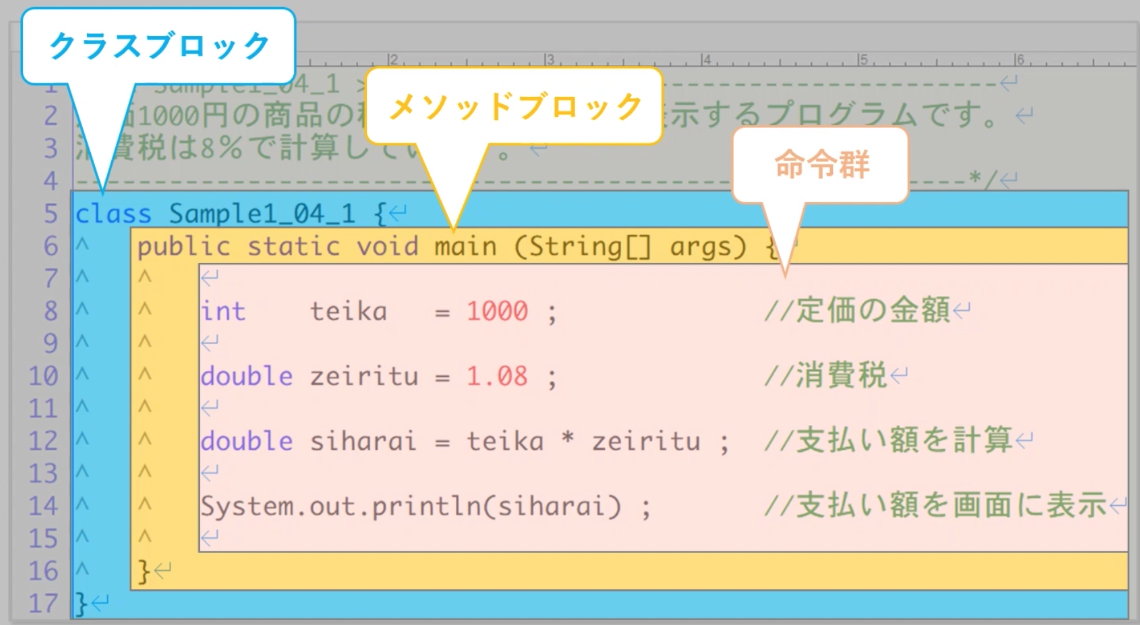Click 'double' keyword on line 10

246,376
